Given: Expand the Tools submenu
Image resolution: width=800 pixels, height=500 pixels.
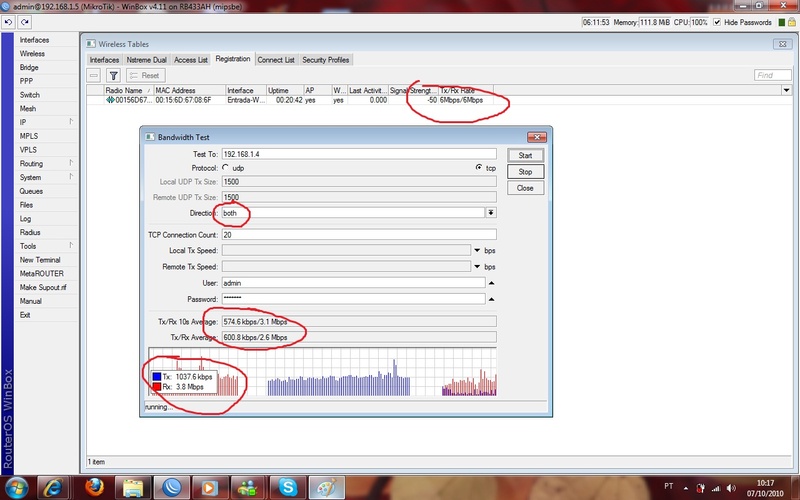Looking at the screenshot, I should (x=71, y=246).
